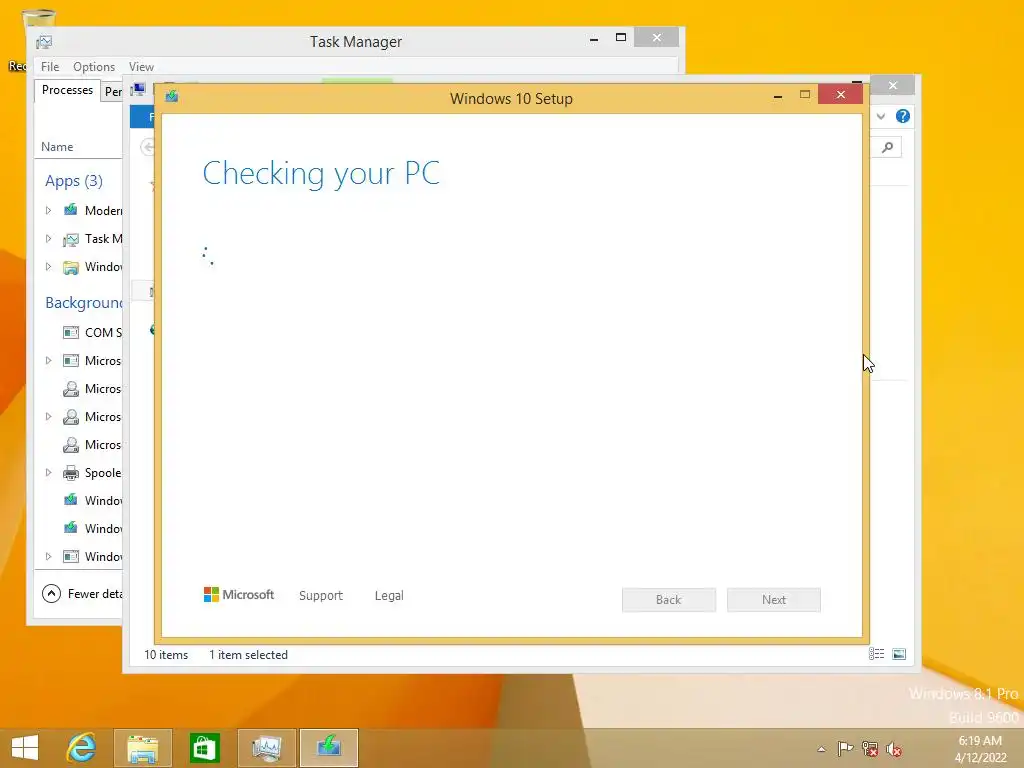This screenshot has height=768, width=1024.
Task: Select the Processes tab in Task Manager
Action: [x=67, y=90]
